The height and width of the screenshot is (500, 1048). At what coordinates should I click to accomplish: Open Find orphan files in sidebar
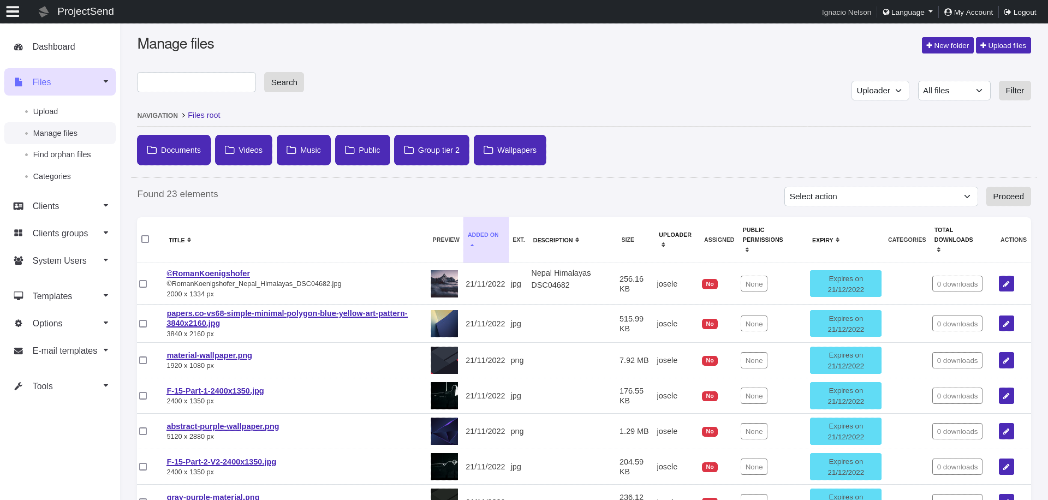tap(62, 154)
